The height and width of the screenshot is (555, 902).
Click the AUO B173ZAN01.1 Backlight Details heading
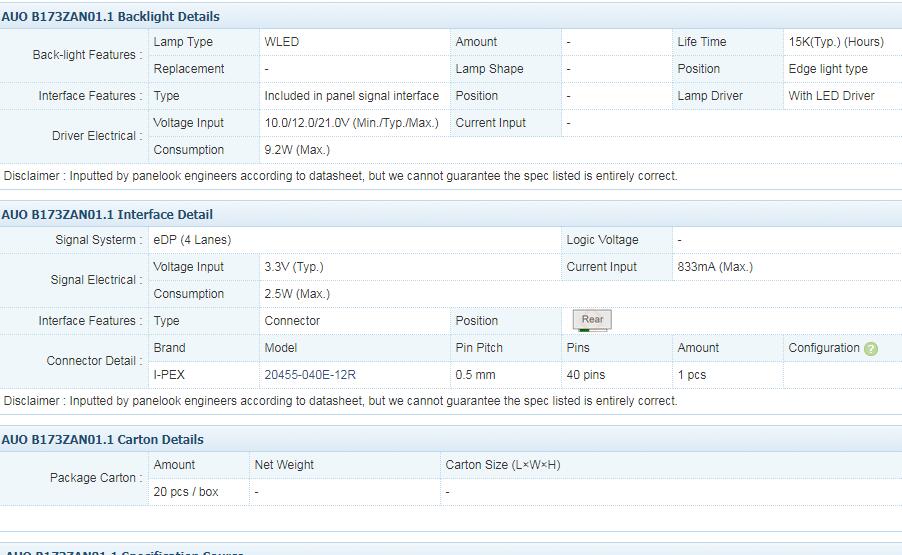click(110, 17)
